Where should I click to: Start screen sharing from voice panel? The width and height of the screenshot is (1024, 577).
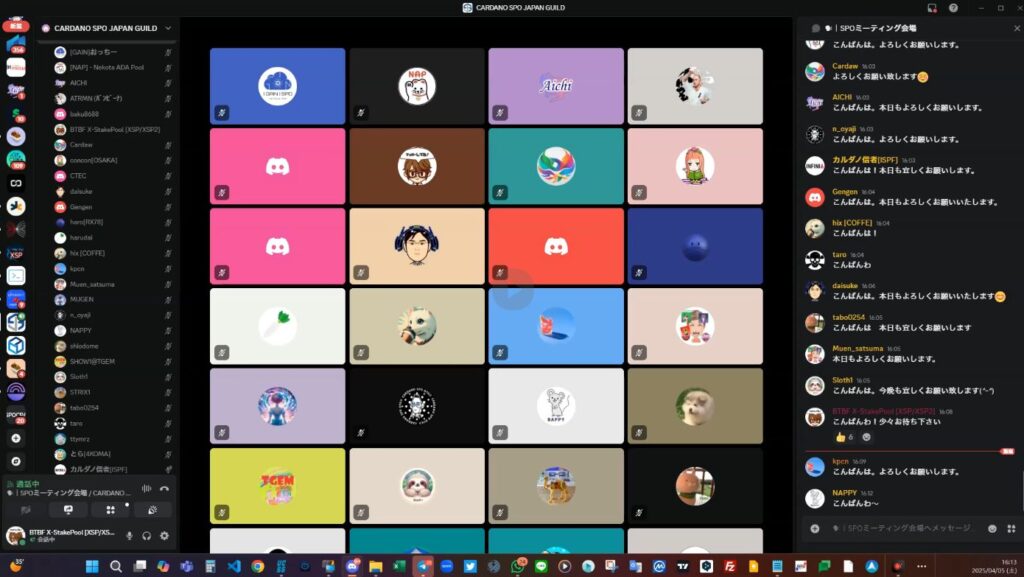tap(68, 510)
